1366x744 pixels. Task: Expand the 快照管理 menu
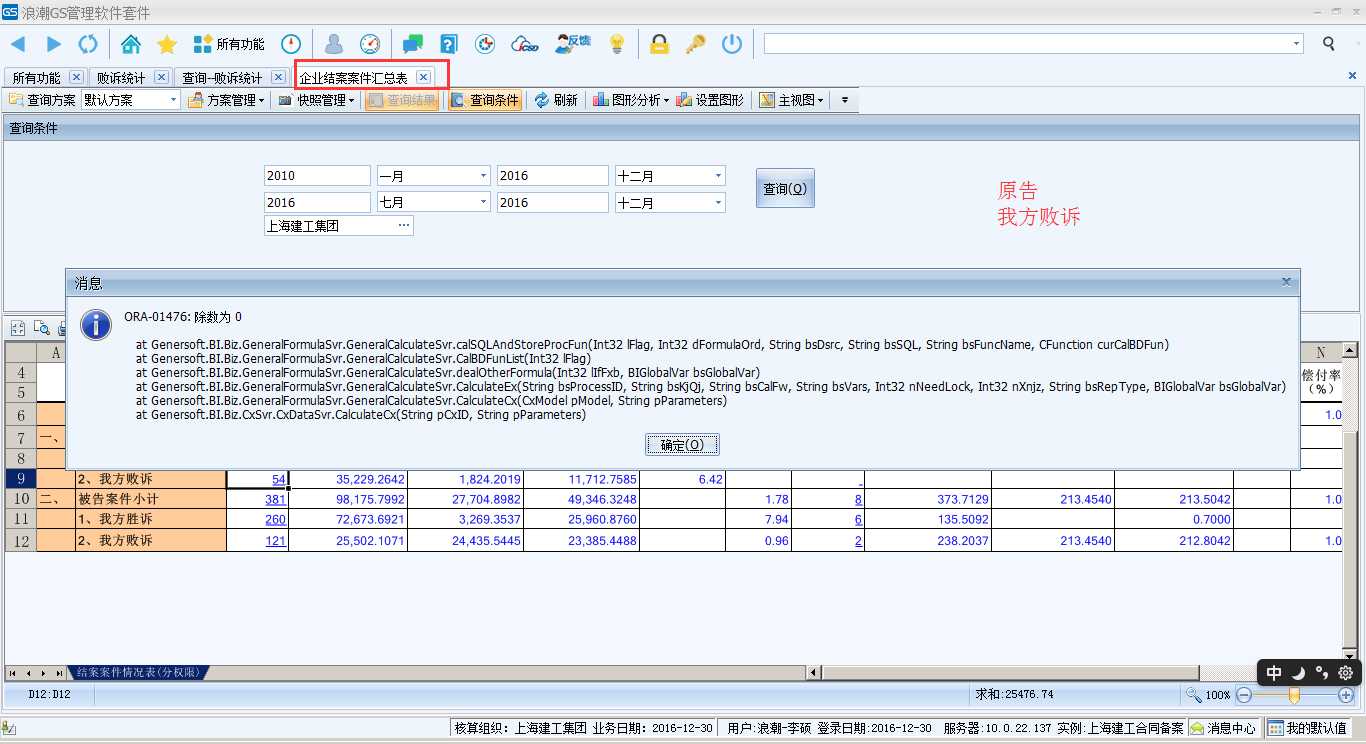(x=316, y=100)
